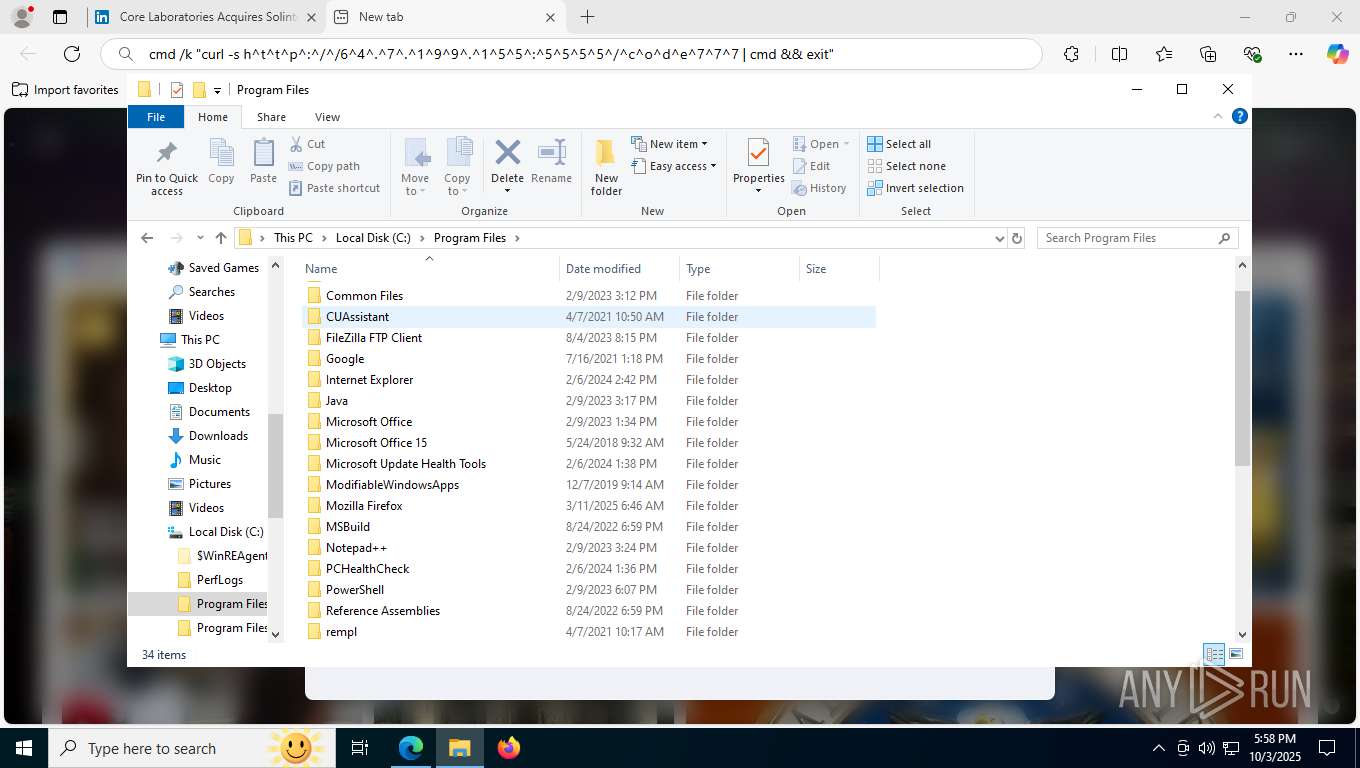Screen dimensions: 1360x768
Task: Click Local Disk (C:) breadcrumb
Action: 373,238
